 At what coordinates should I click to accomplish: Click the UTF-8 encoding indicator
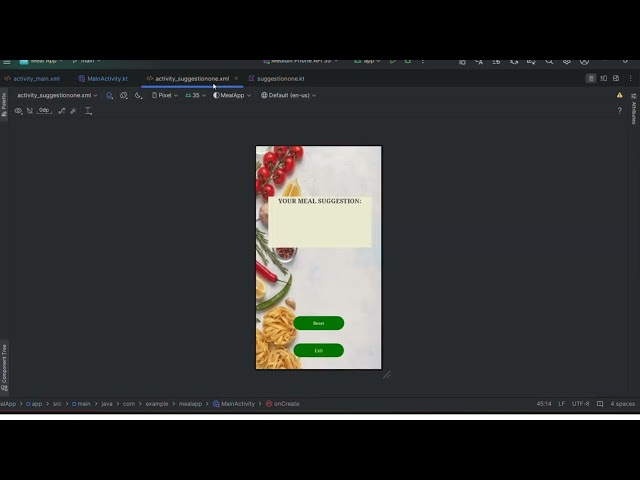pos(580,404)
